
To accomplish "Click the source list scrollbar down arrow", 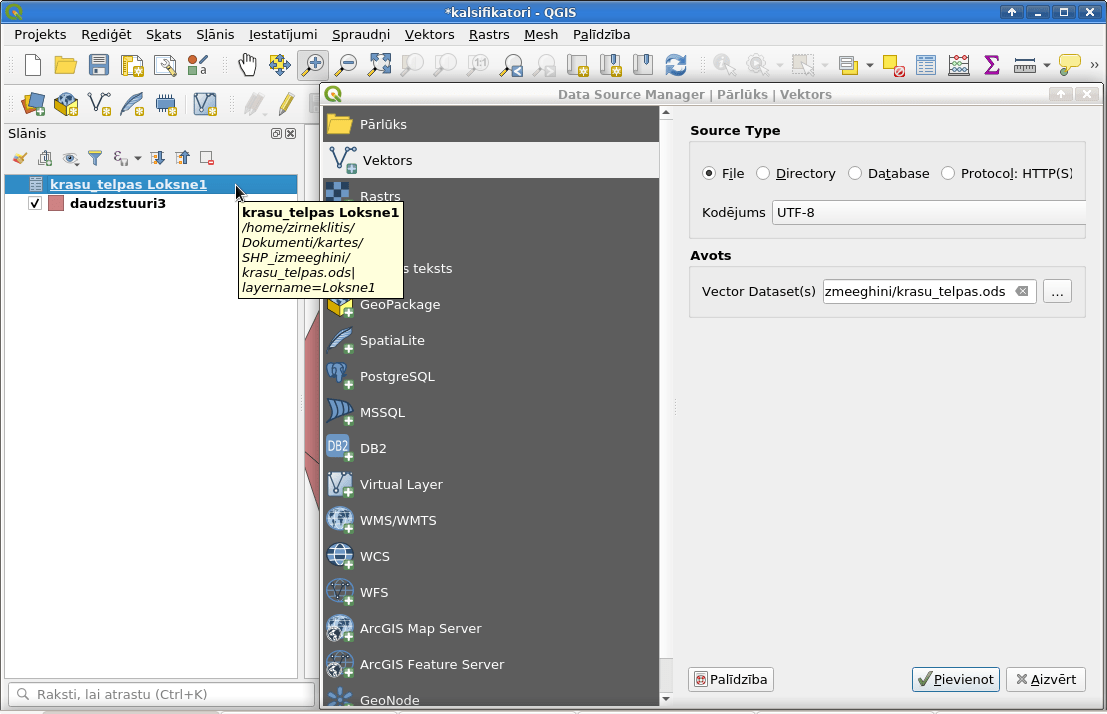I will click(666, 698).
